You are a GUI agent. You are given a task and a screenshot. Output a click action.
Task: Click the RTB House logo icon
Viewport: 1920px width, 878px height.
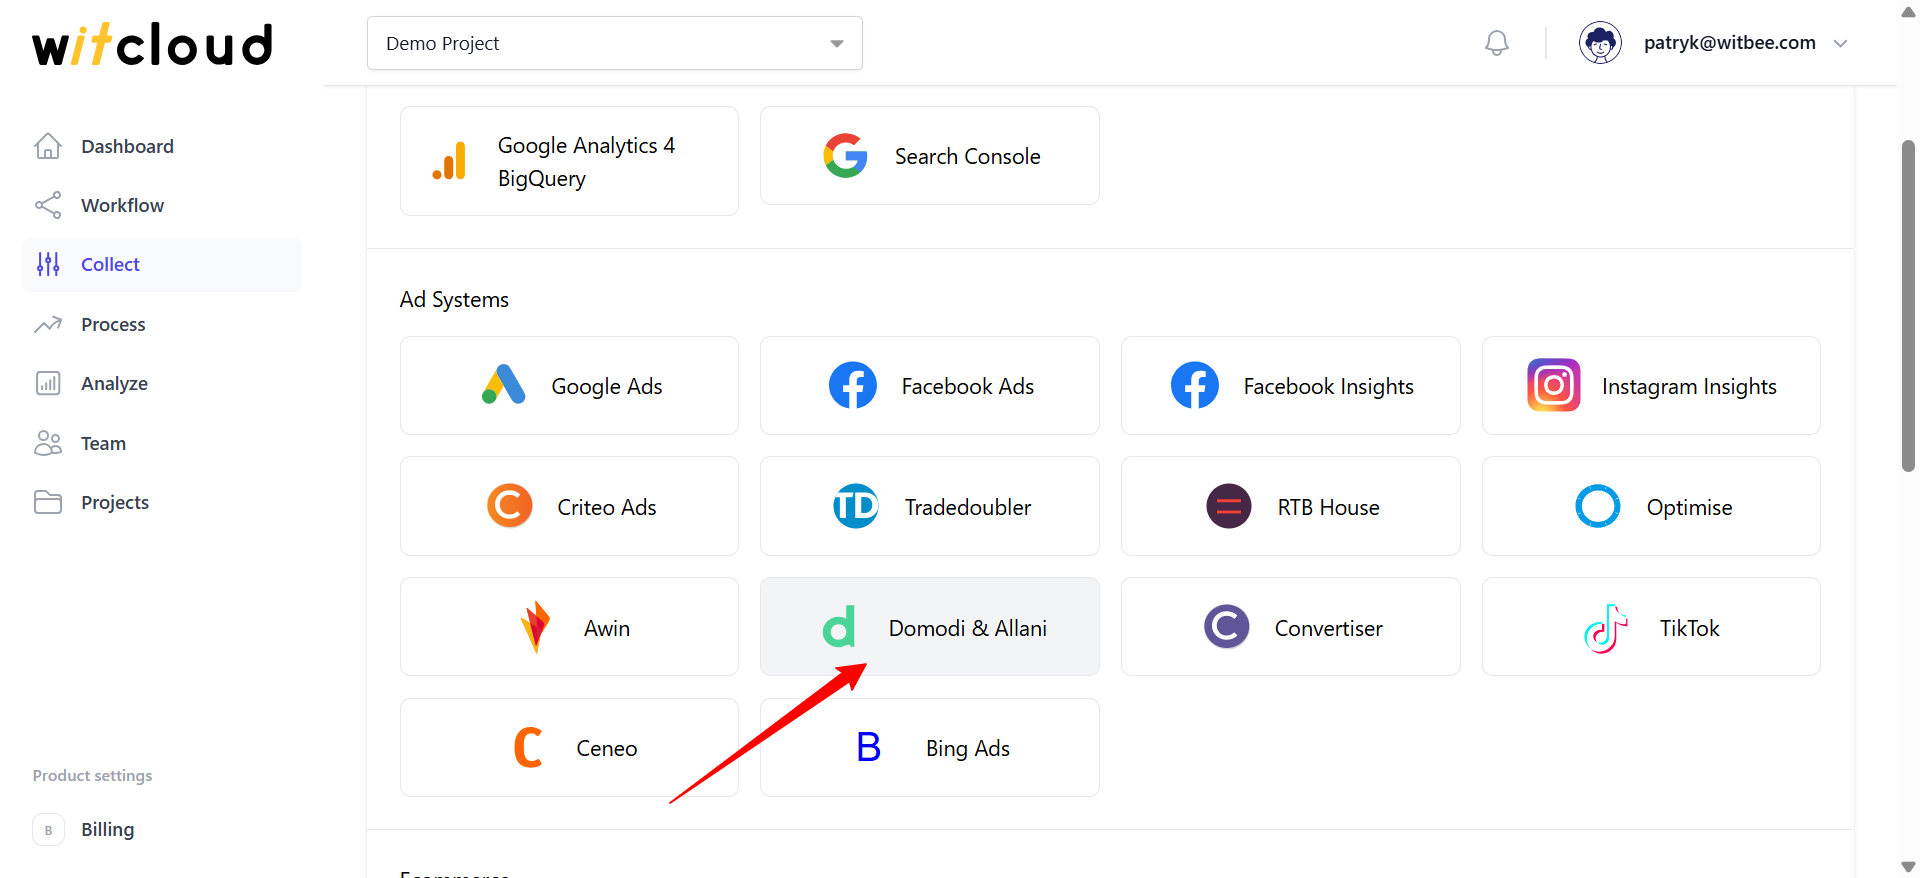[1229, 506]
